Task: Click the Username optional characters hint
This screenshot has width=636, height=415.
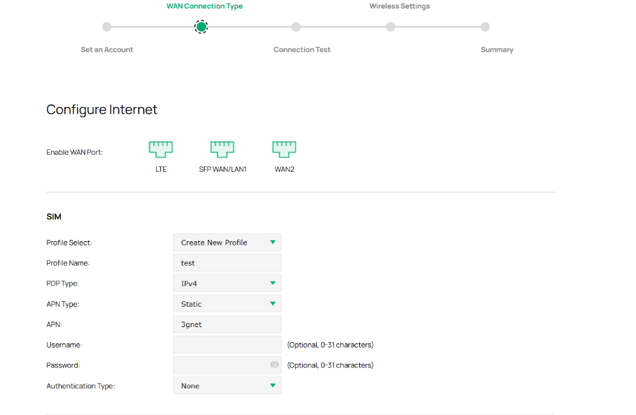Action: 330,345
